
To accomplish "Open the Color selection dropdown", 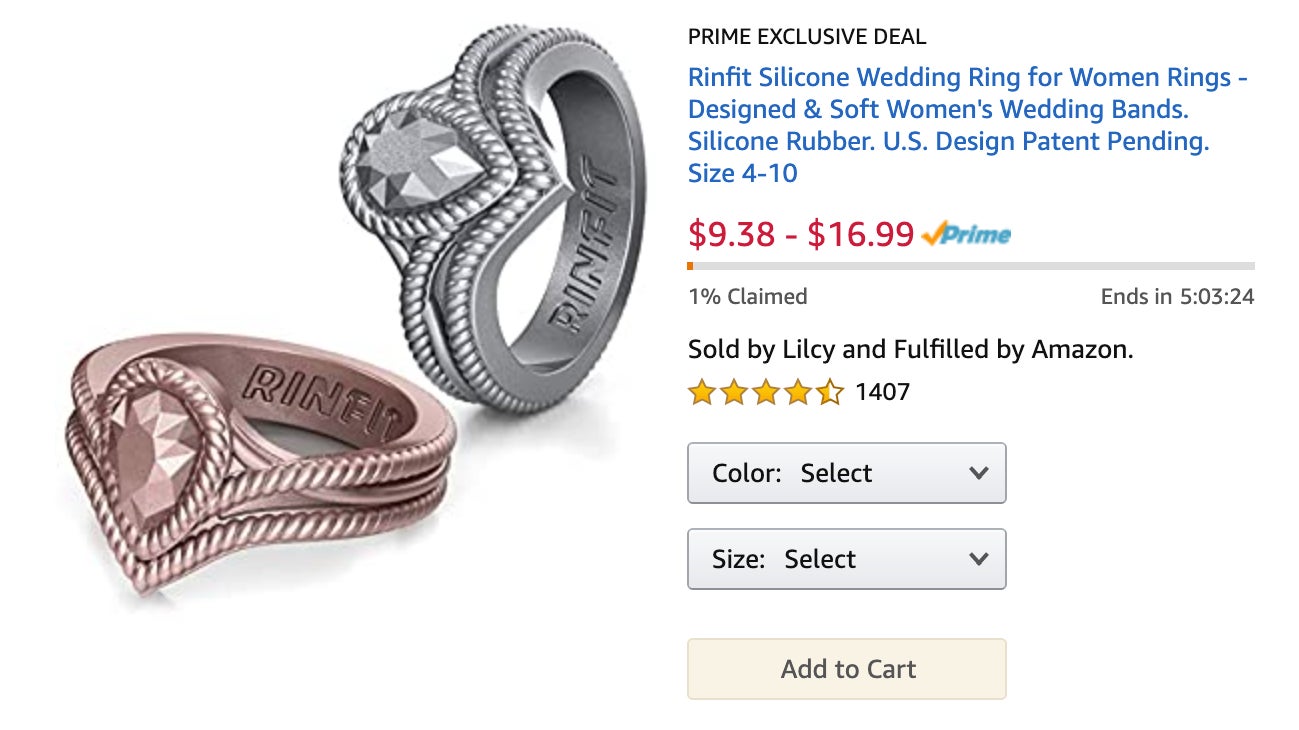I will tap(846, 473).
